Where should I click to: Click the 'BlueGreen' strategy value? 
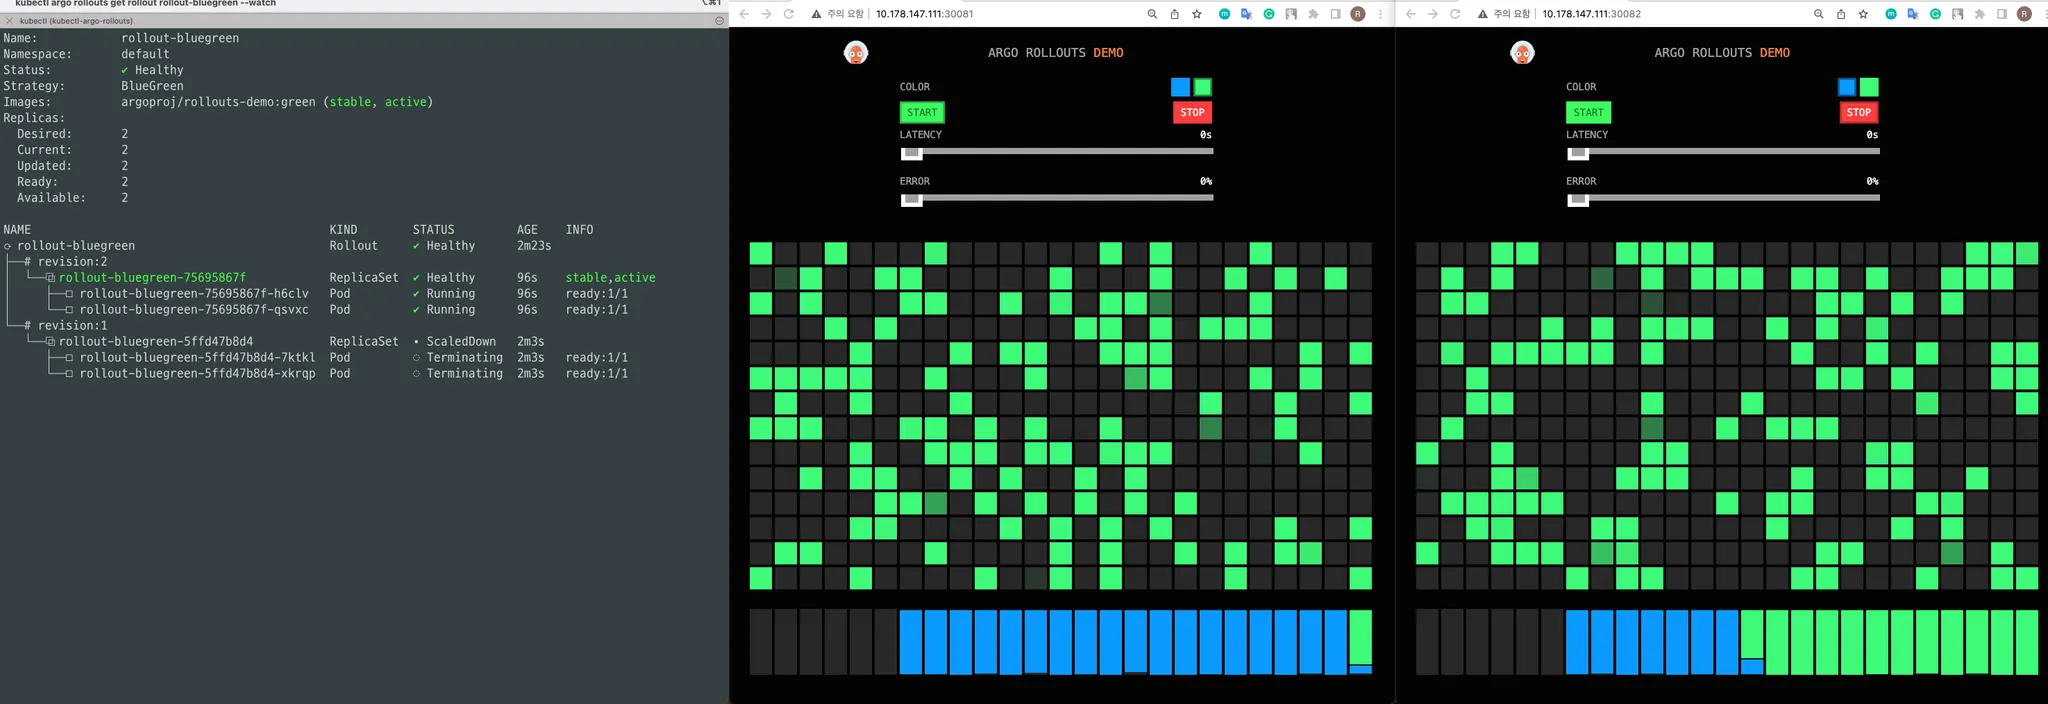tap(152, 86)
